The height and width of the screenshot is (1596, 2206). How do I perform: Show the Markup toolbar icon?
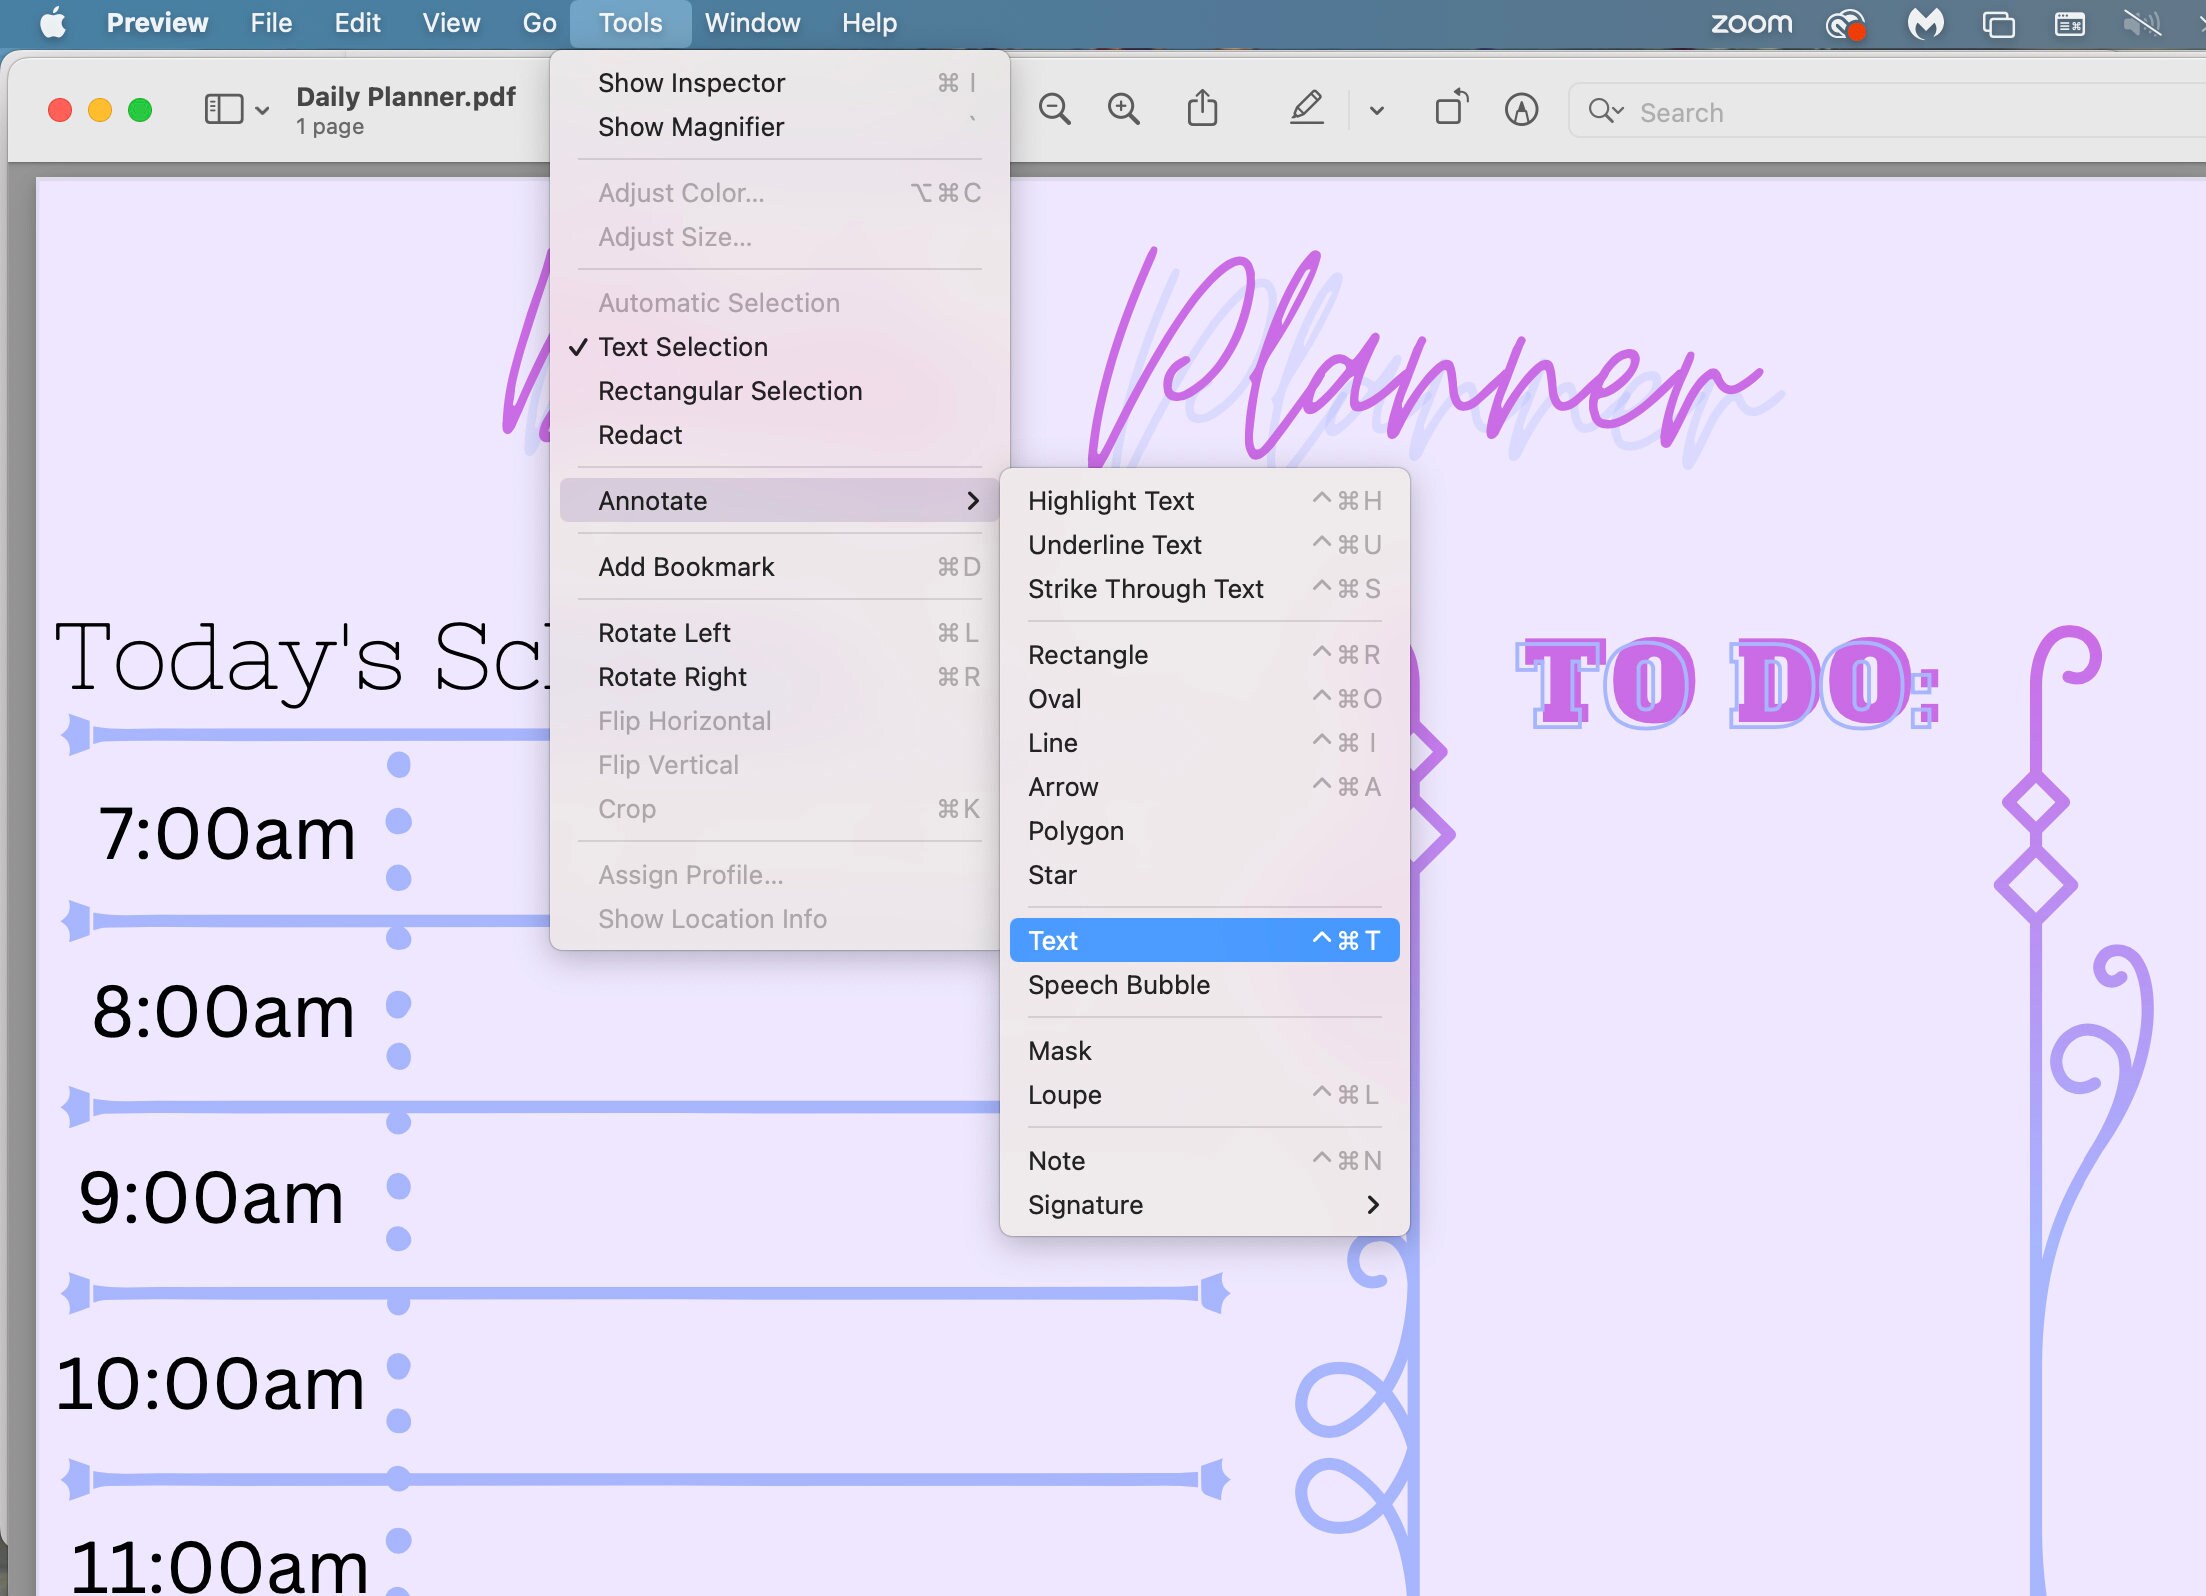point(1521,110)
